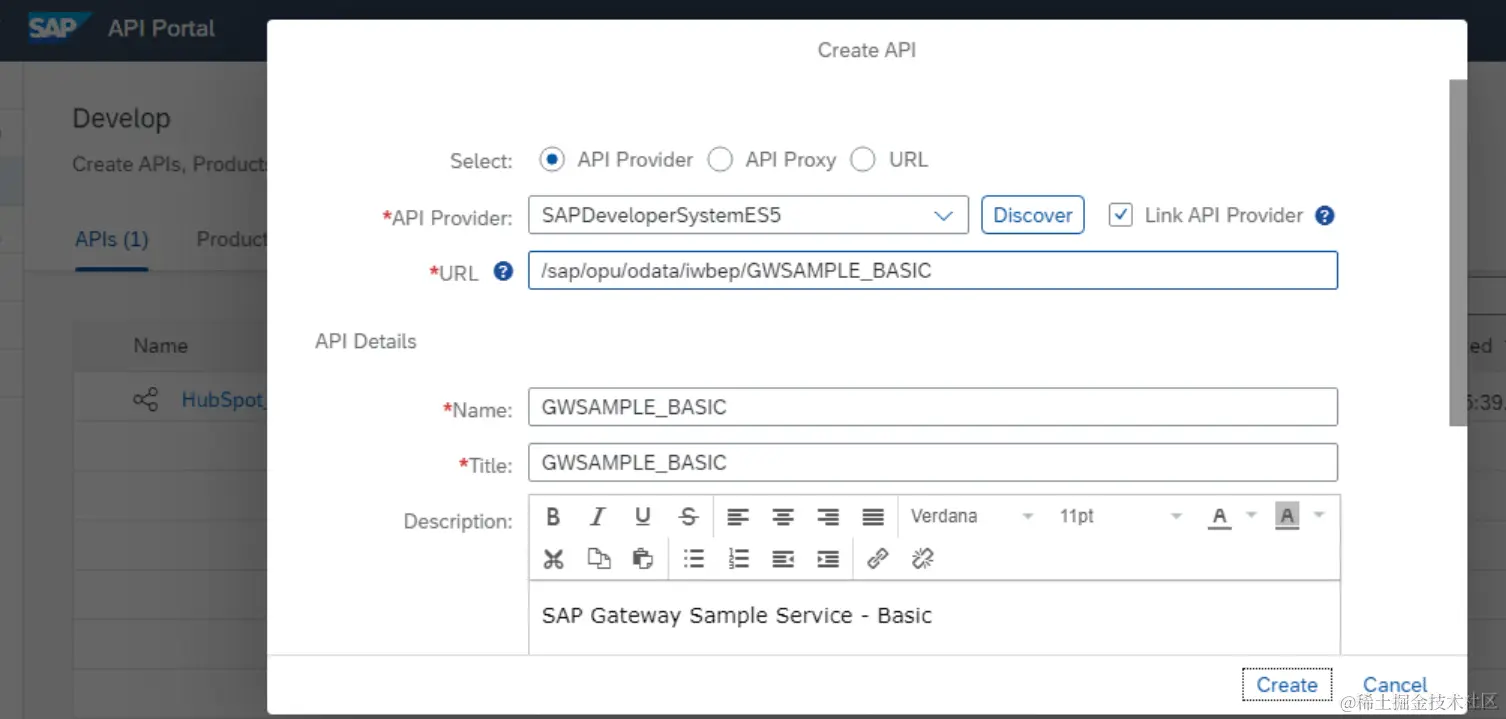Click the cut scissors icon

[x=553, y=559]
